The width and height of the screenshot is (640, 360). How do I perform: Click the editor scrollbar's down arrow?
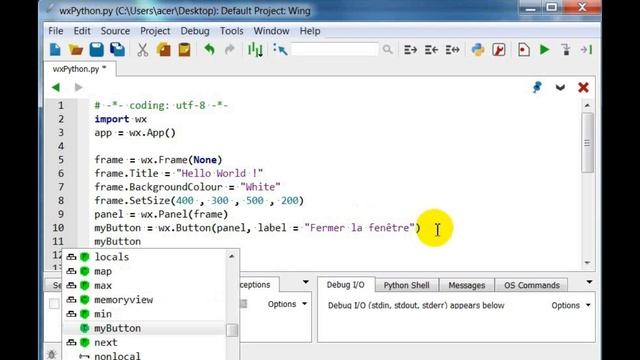(587, 263)
